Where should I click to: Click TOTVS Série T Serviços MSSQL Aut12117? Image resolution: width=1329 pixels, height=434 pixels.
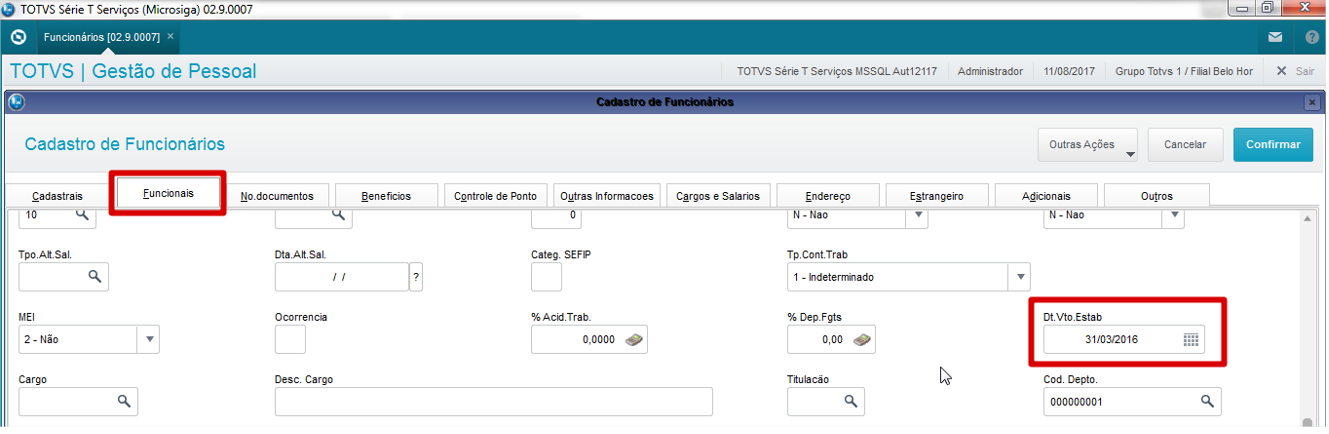point(837,72)
